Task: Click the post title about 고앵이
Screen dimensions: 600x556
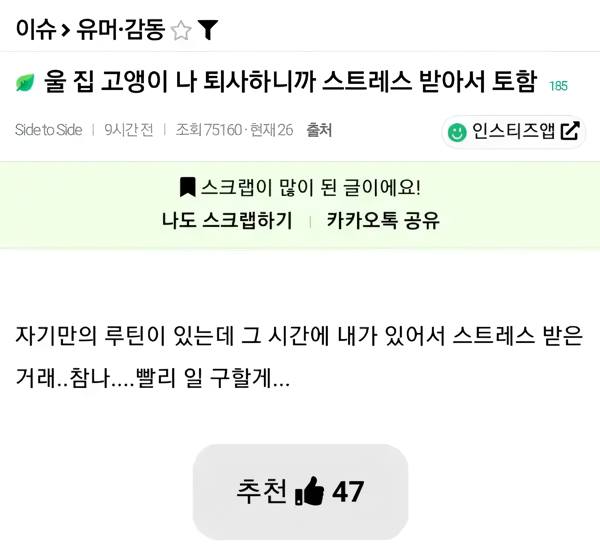Action: tap(290, 83)
